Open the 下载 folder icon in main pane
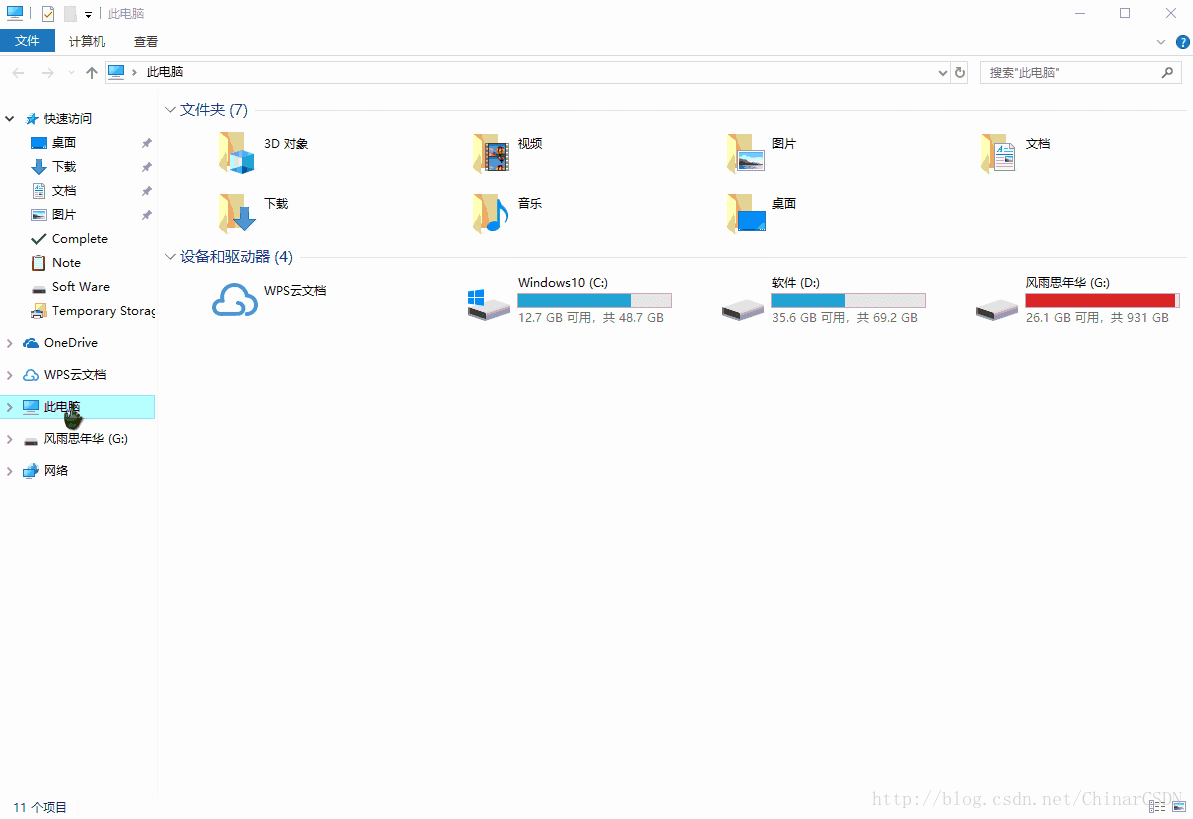The width and height of the screenshot is (1193, 819). 237,212
